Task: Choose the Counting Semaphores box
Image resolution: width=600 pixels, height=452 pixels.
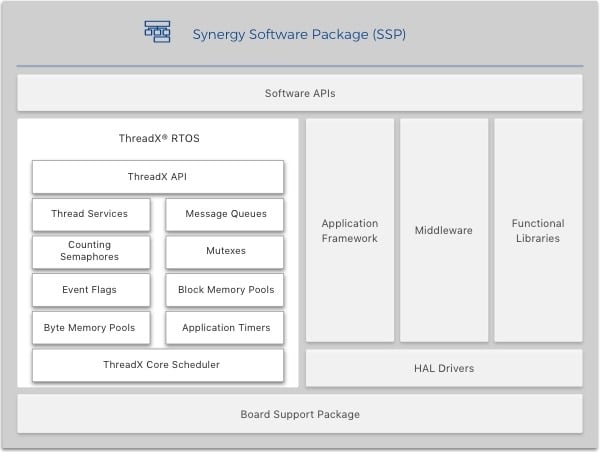Action: (x=90, y=251)
